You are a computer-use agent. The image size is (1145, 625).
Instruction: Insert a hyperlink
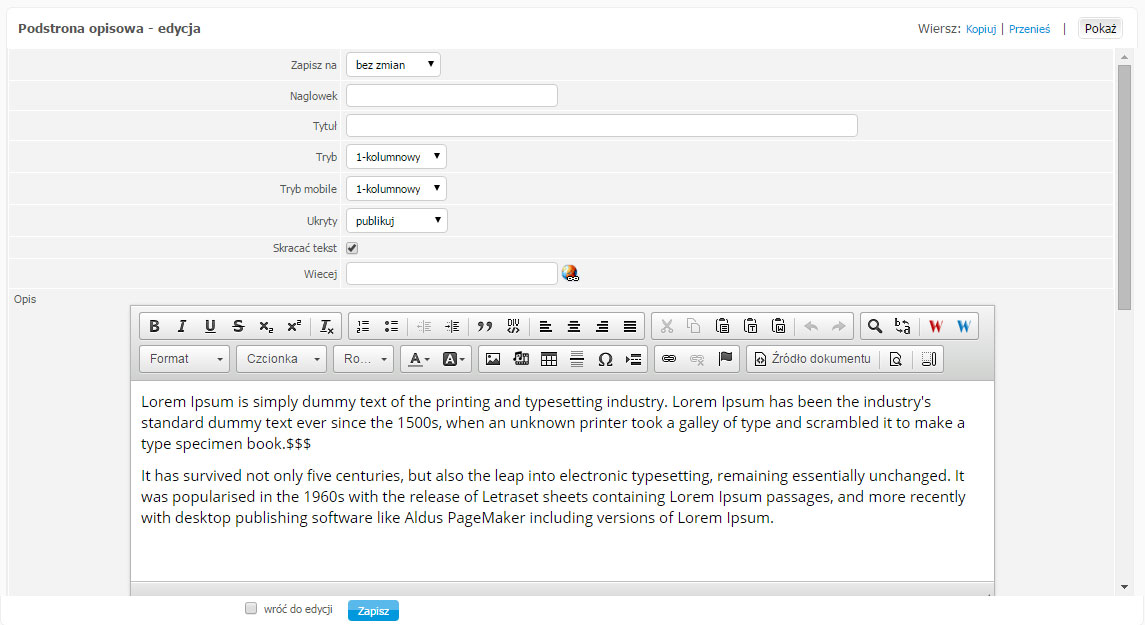669,359
